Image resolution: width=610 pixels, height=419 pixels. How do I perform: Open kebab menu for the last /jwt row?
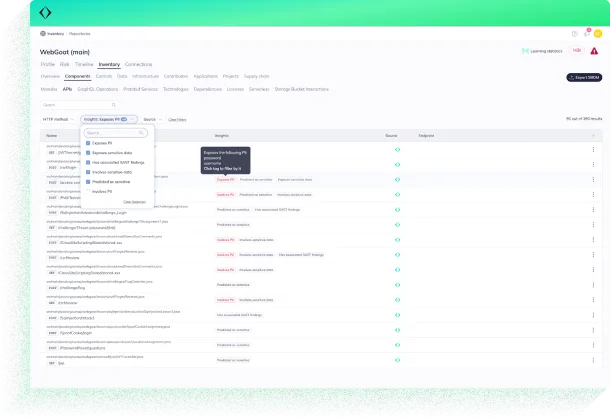[593, 360]
